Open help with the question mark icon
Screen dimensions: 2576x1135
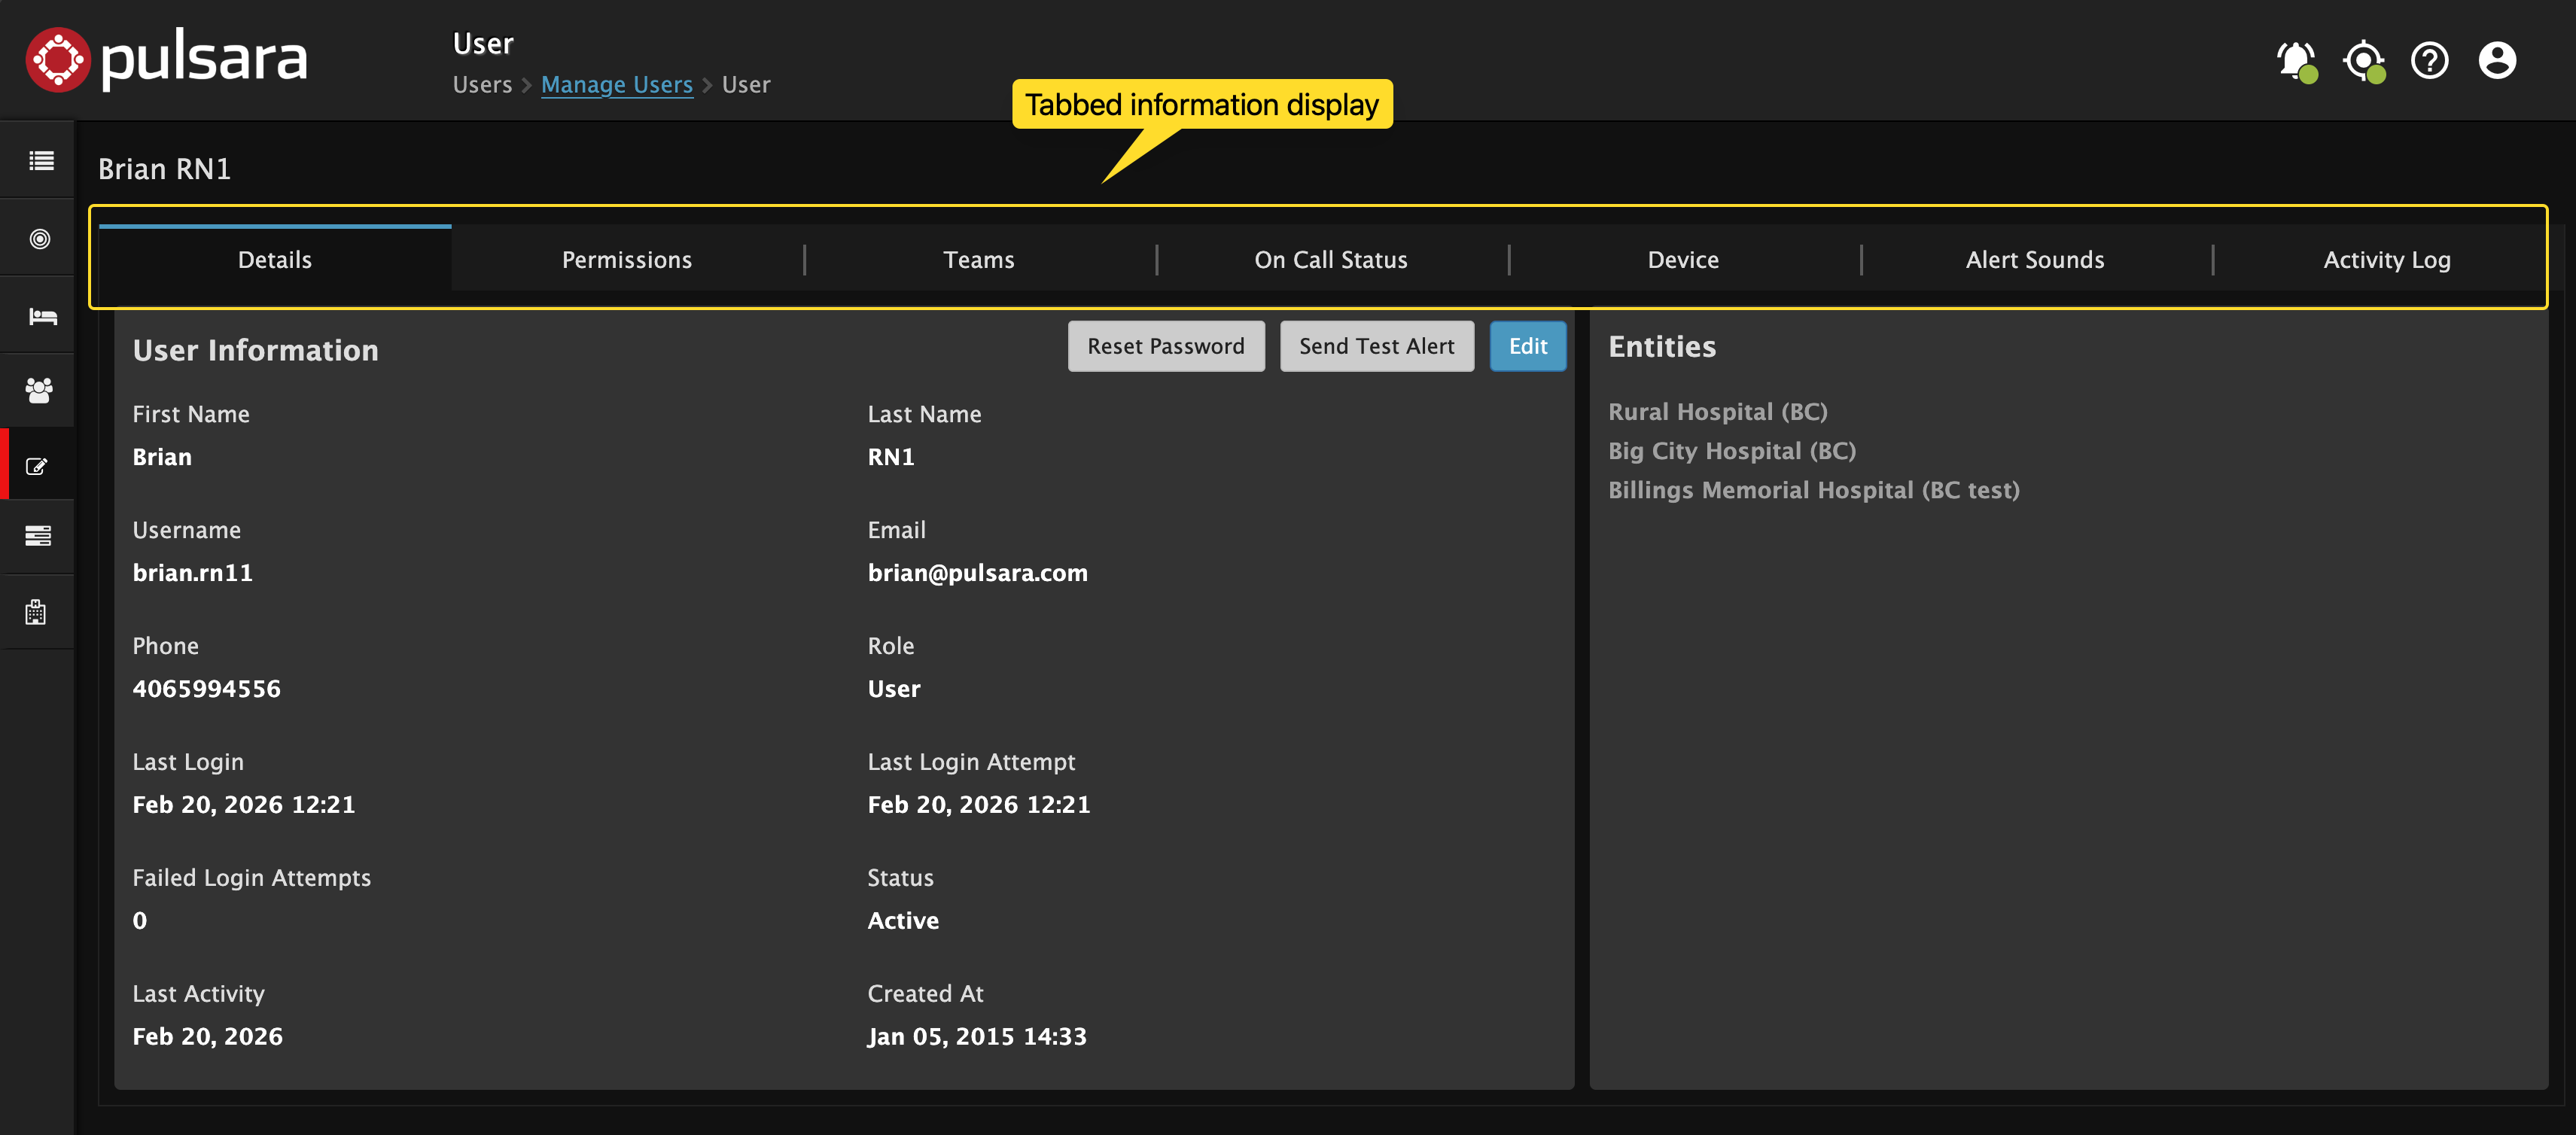coord(2430,61)
